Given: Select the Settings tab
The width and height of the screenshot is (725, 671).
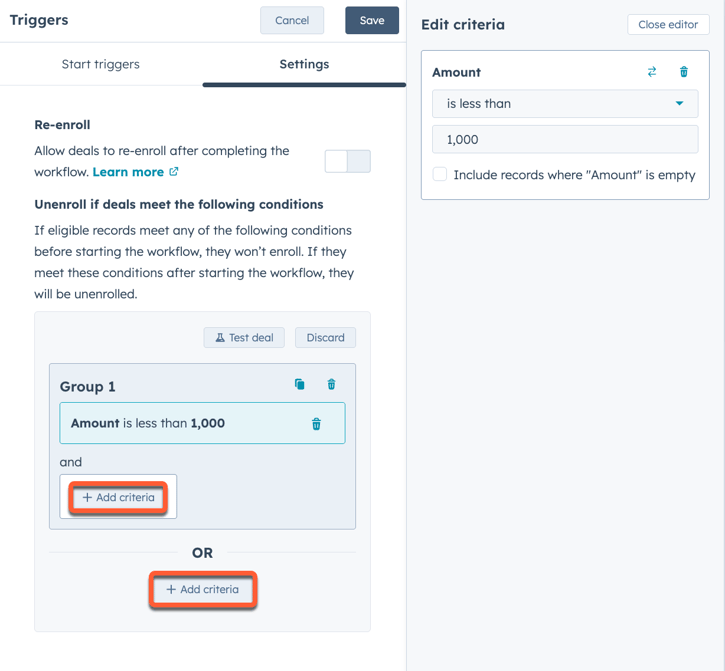Looking at the screenshot, I should point(304,64).
